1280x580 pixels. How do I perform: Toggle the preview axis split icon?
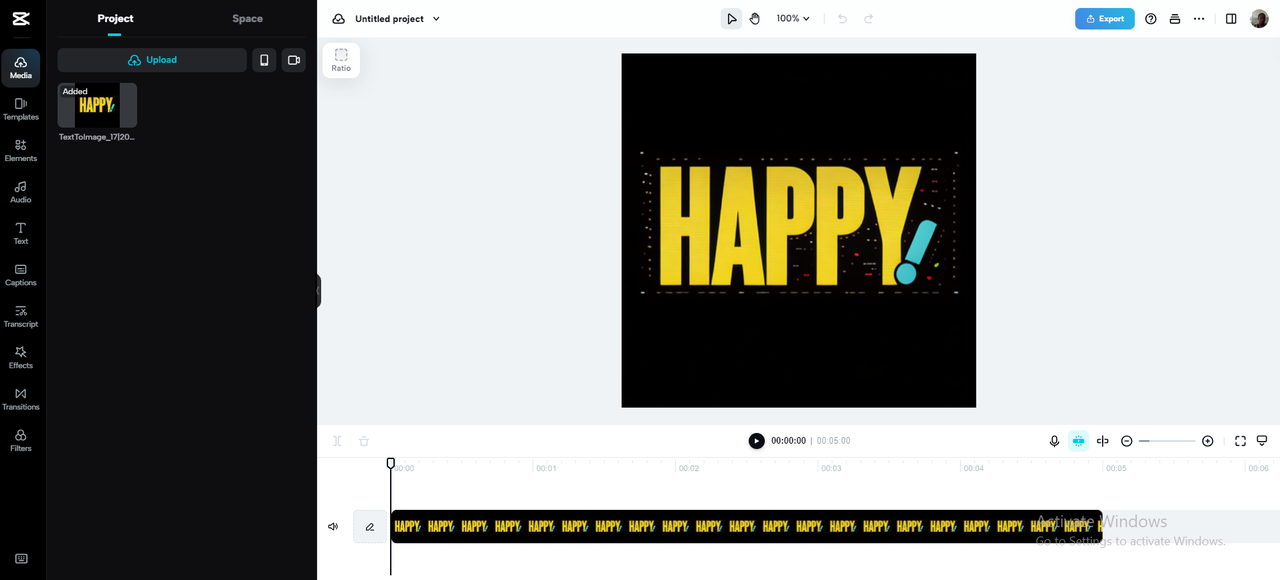[x=1103, y=441]
